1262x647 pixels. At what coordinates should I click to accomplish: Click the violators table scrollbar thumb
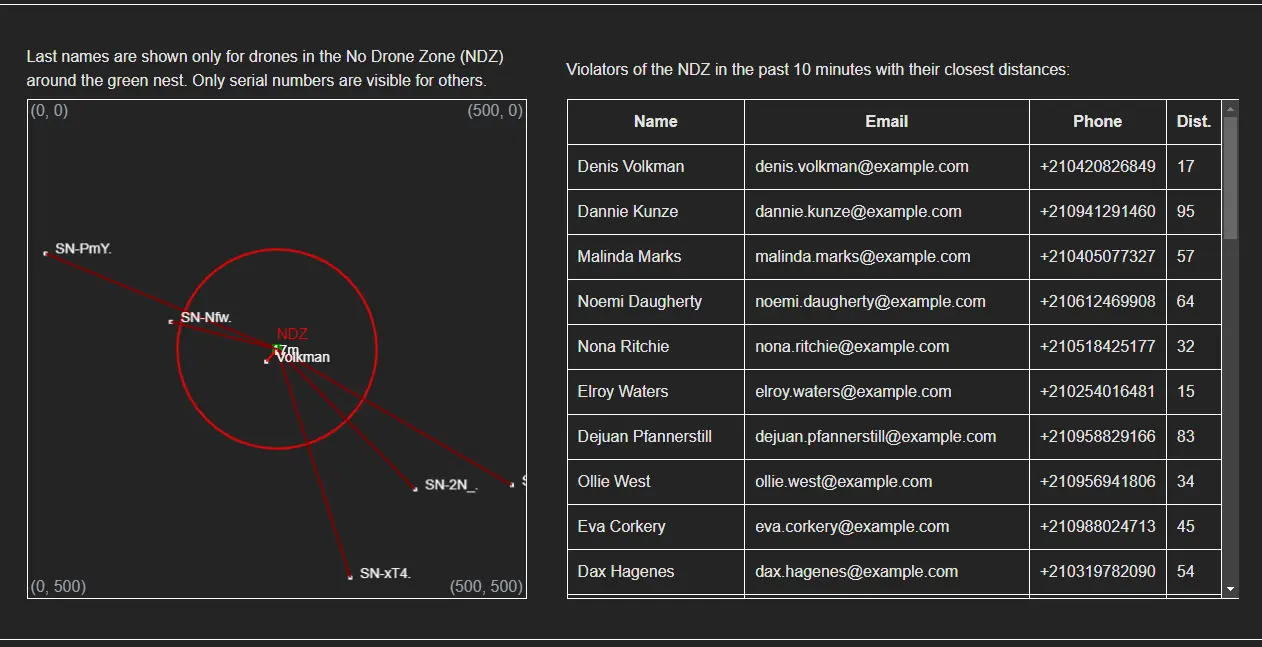pyautogui.click(x=1230, y=178)
